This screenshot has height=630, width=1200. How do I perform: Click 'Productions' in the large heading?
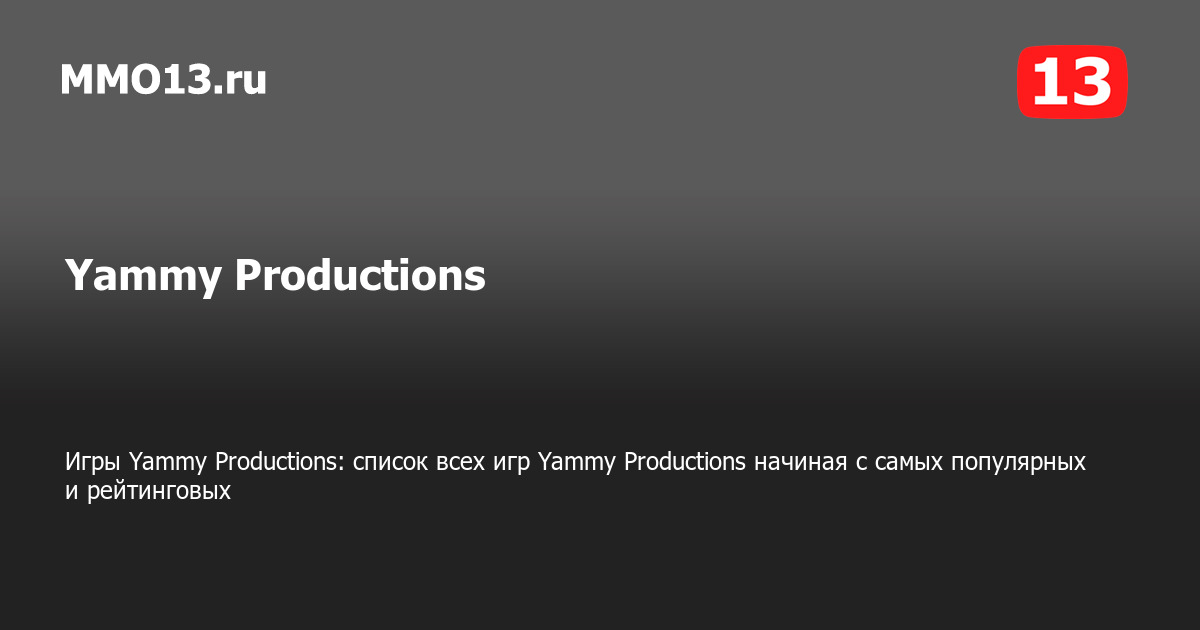360,275
